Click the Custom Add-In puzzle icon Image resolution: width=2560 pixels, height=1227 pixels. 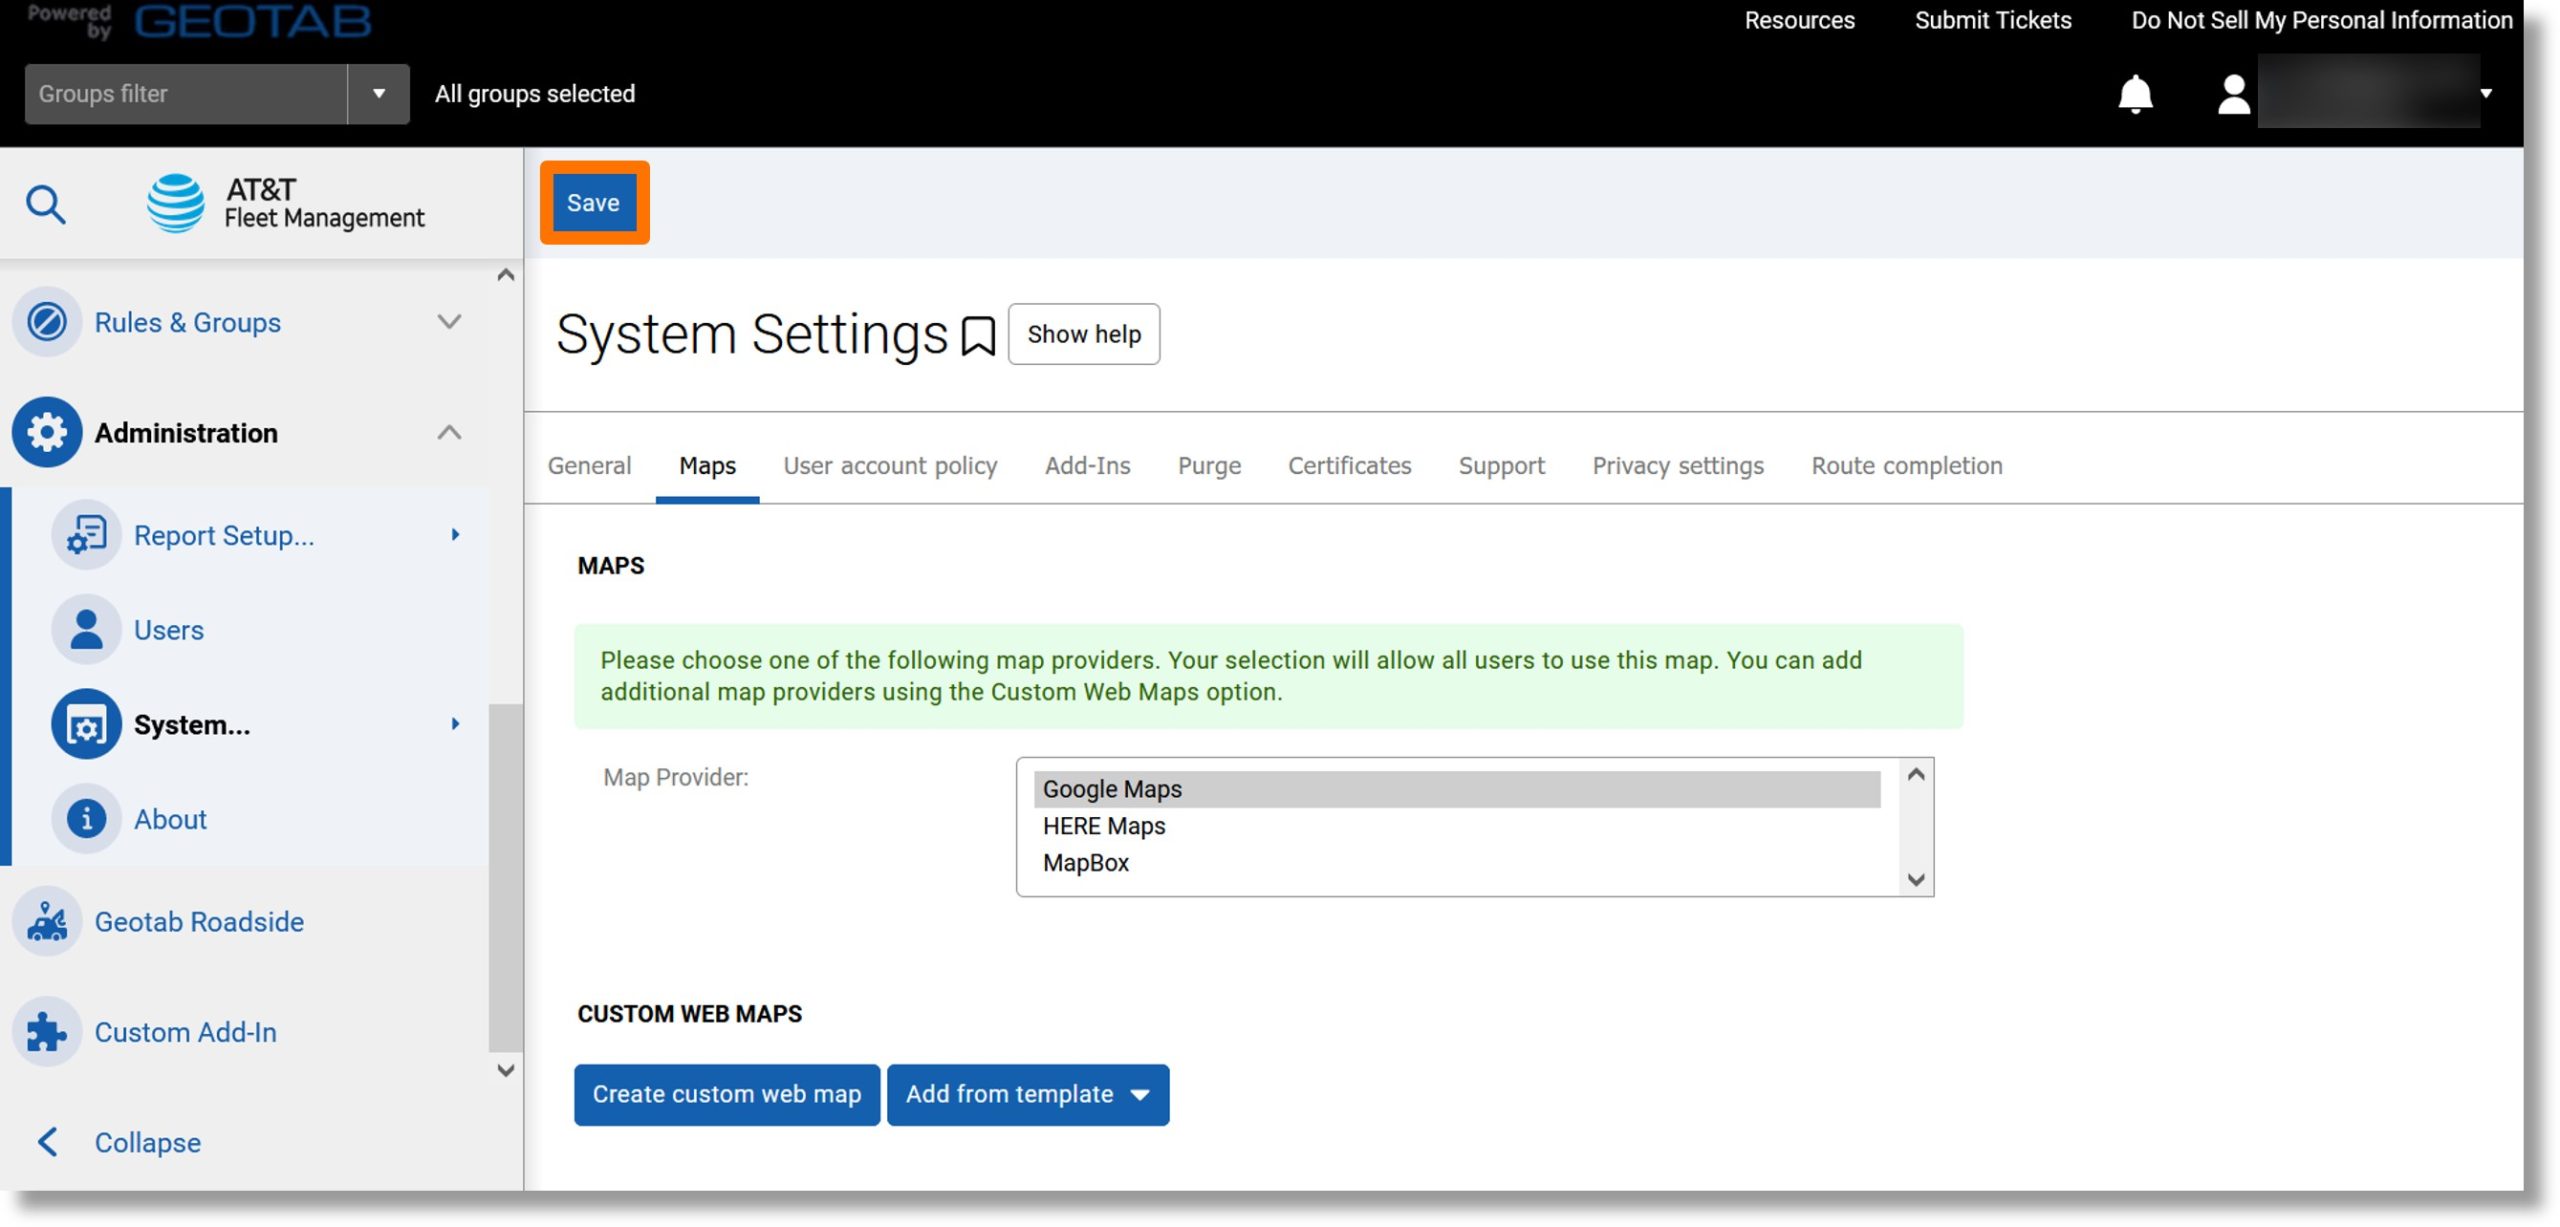pyautogui.click(x=46, y=1031)
